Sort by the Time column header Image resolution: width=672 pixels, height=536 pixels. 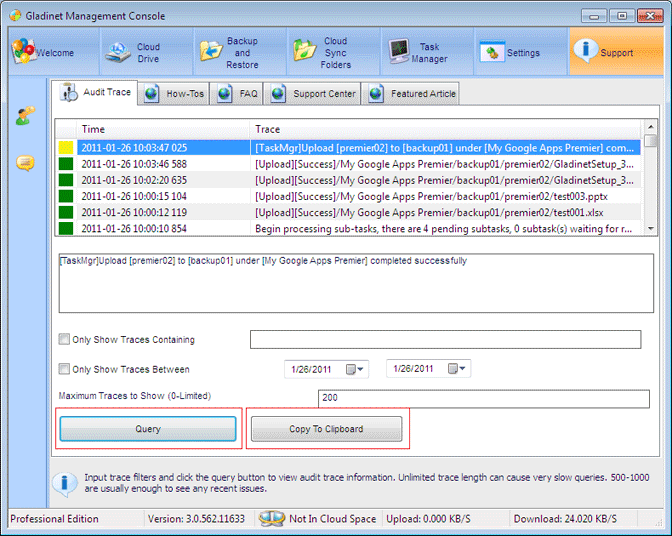pos(163,129)
